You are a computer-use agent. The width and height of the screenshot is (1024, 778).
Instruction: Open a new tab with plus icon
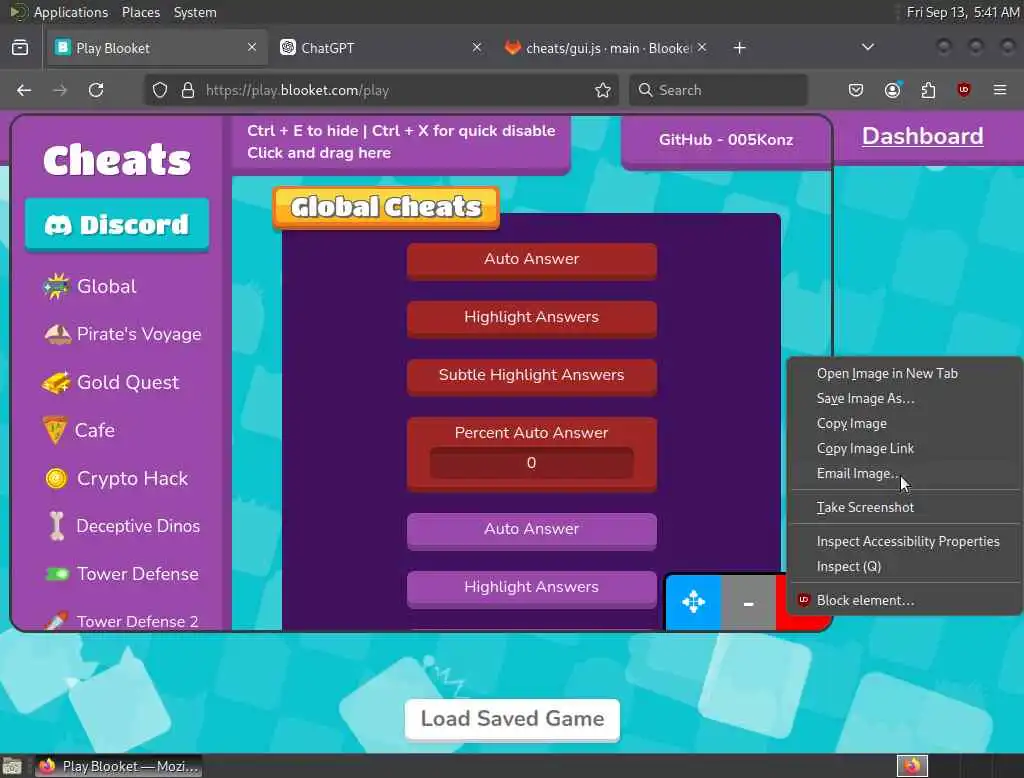tap(739, 48)
